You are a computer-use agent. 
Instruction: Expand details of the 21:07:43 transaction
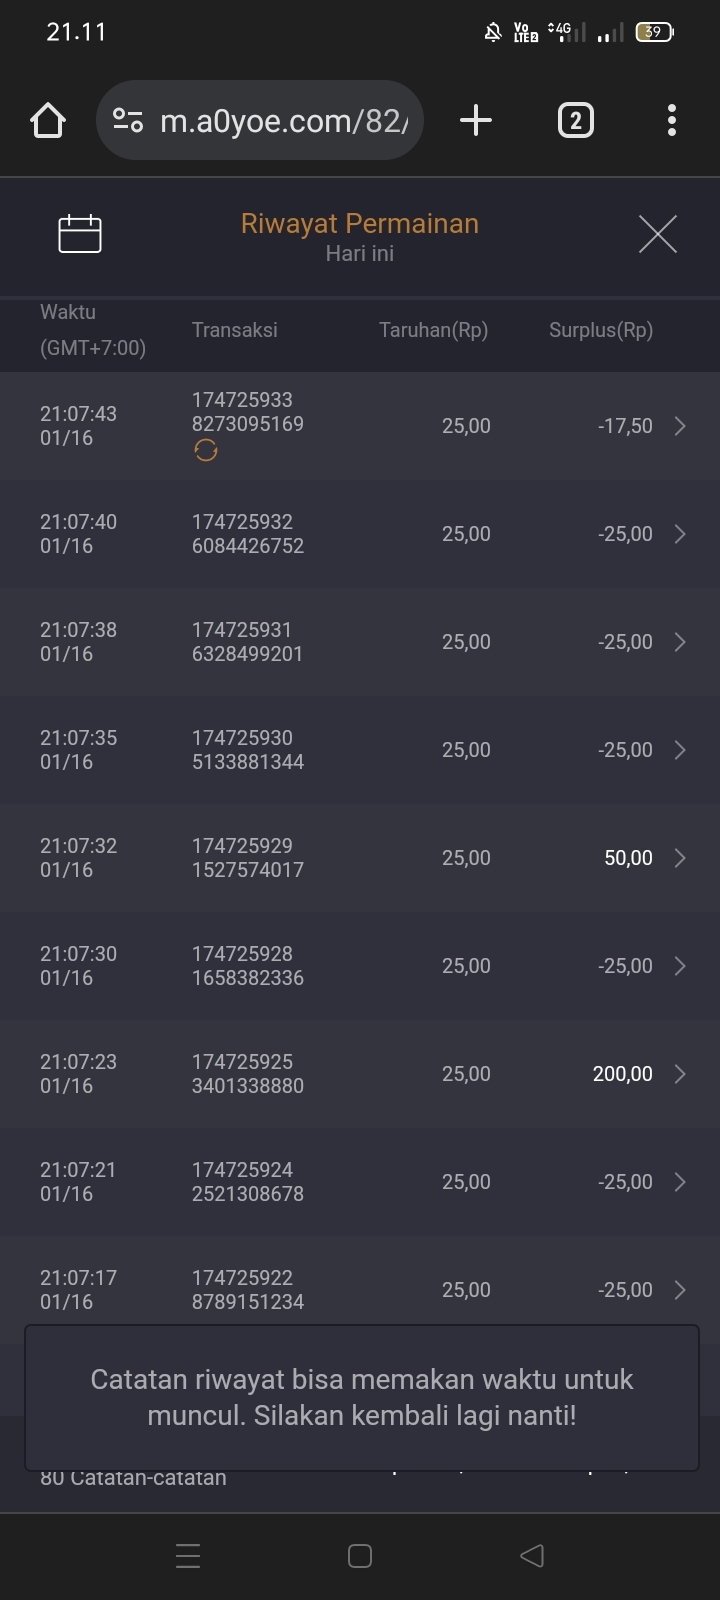pos(680,426)
